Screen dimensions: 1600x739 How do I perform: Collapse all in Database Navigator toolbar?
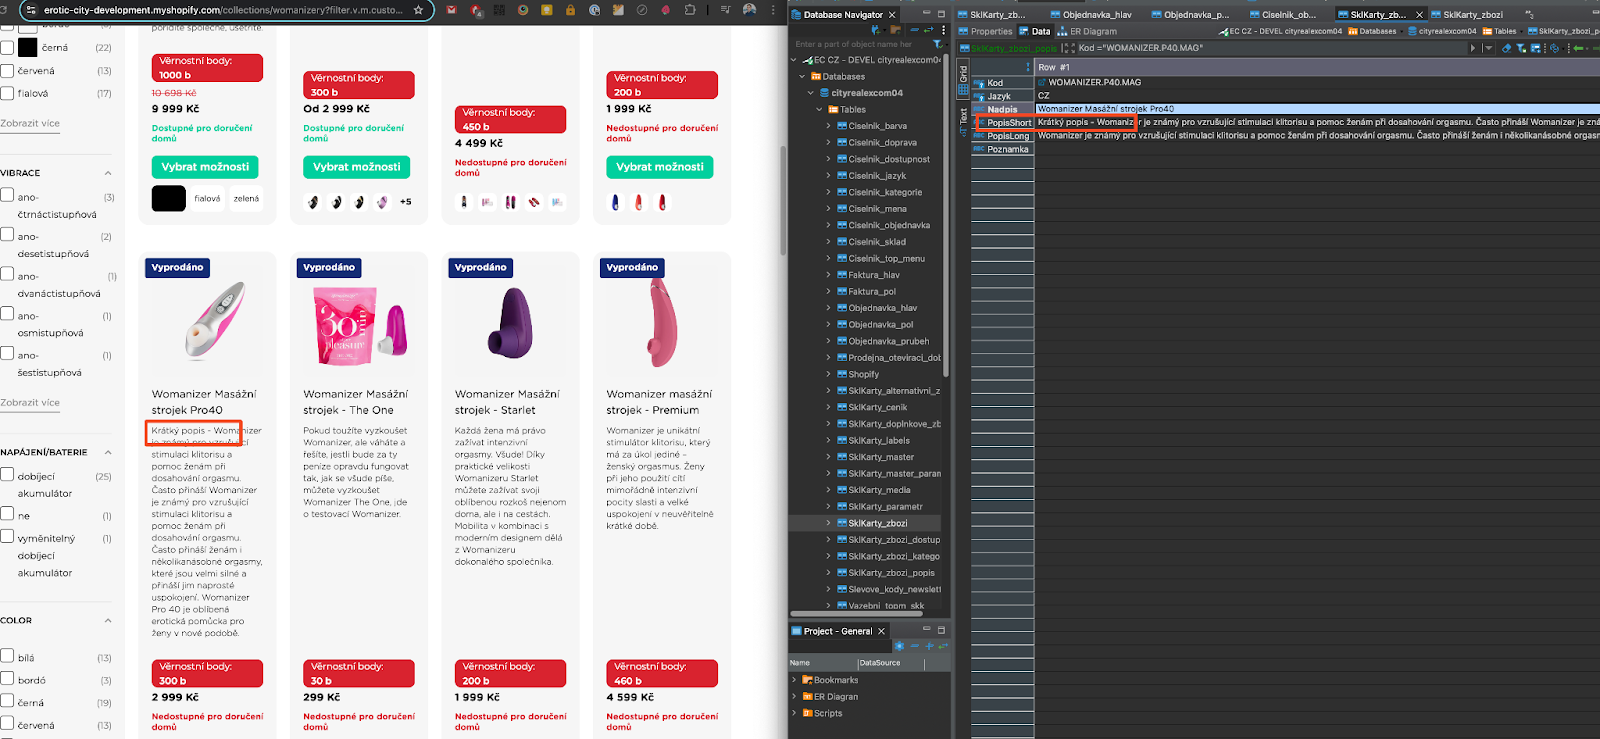(x=914, y=30)
